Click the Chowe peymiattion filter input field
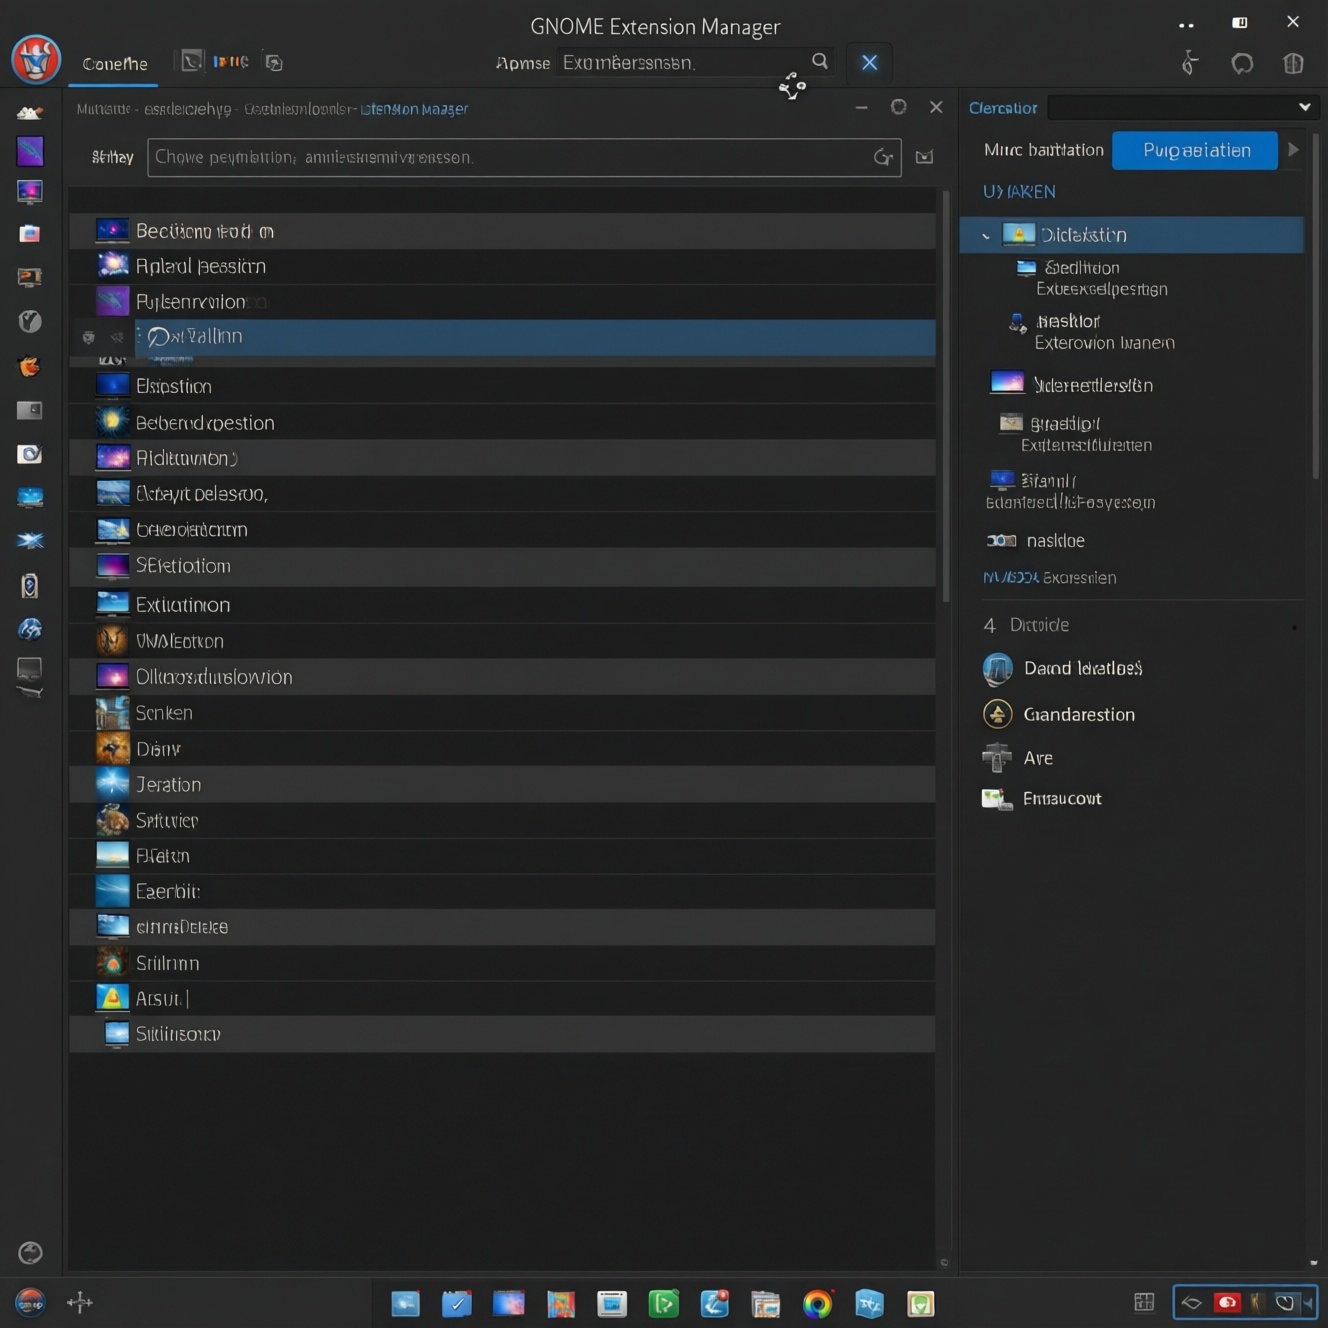 [524, 157]
